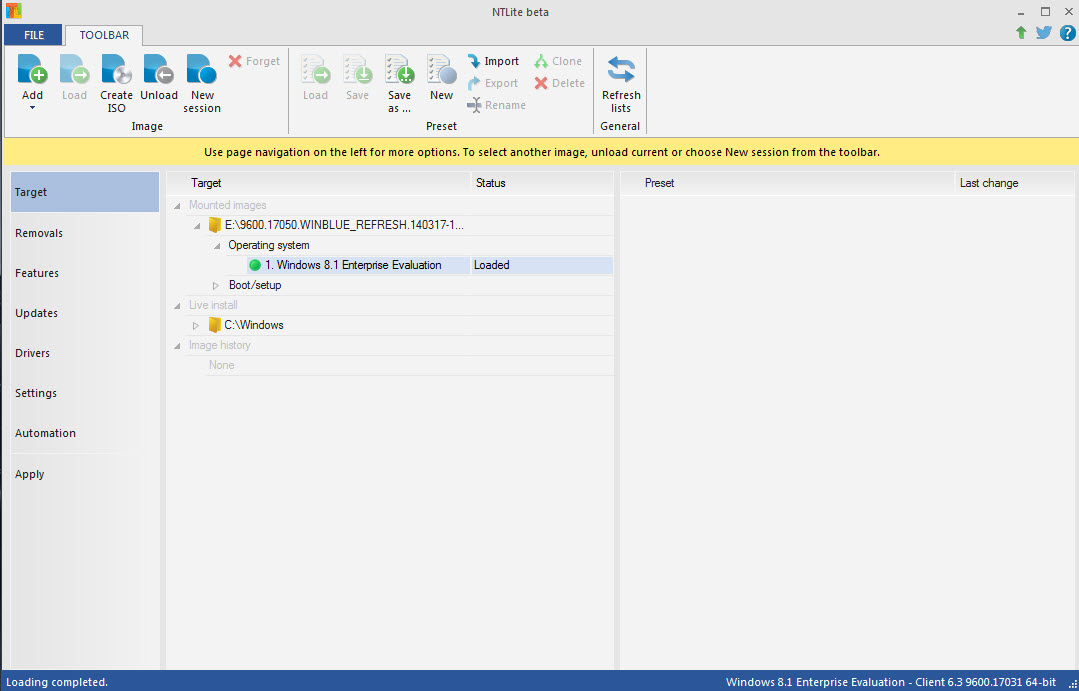
Task: Collapse the Mounted images group
Action: click(x=178, y=206)
